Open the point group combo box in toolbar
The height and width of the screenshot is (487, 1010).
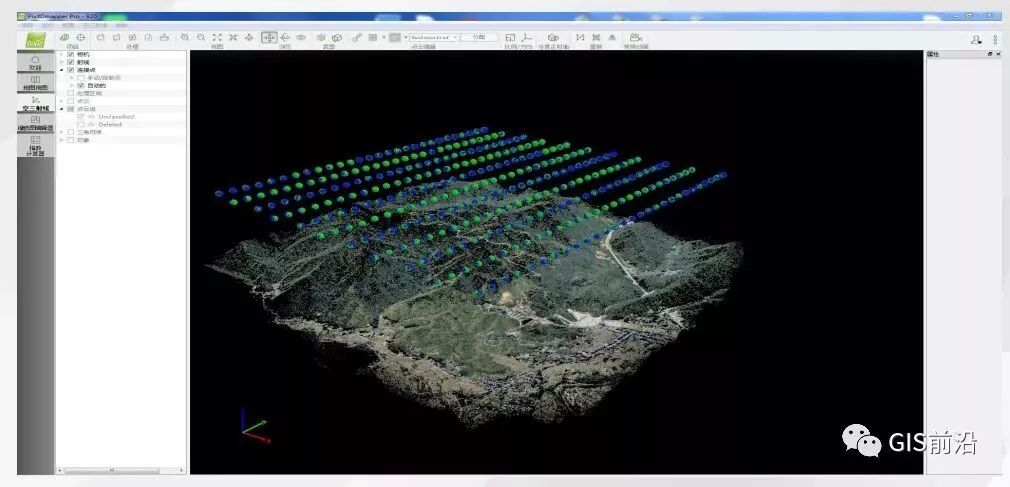click(x=434, y=37)
